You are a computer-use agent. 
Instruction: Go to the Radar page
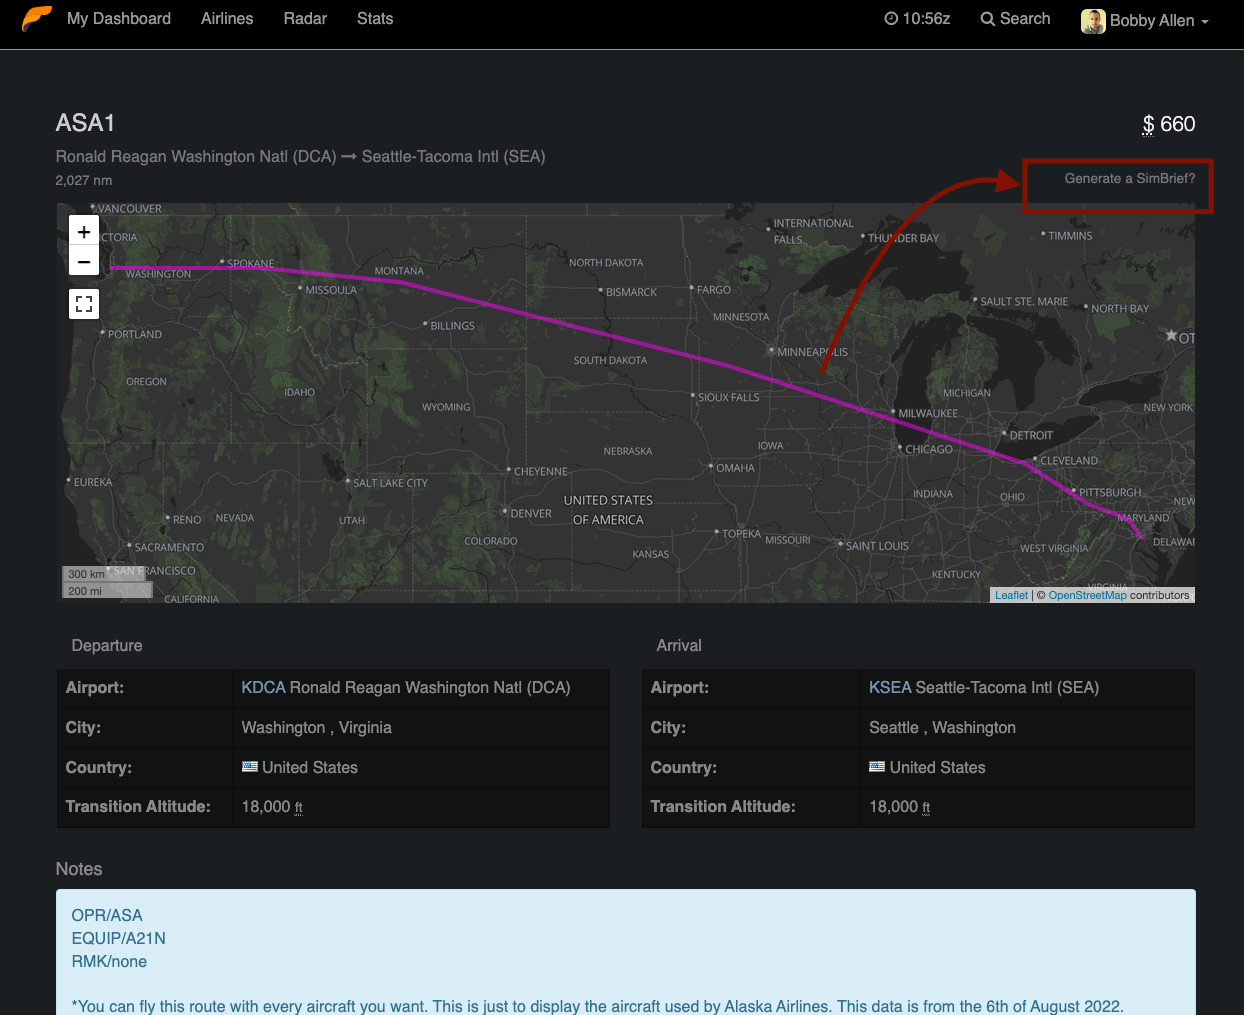click(x=305, y=19)
